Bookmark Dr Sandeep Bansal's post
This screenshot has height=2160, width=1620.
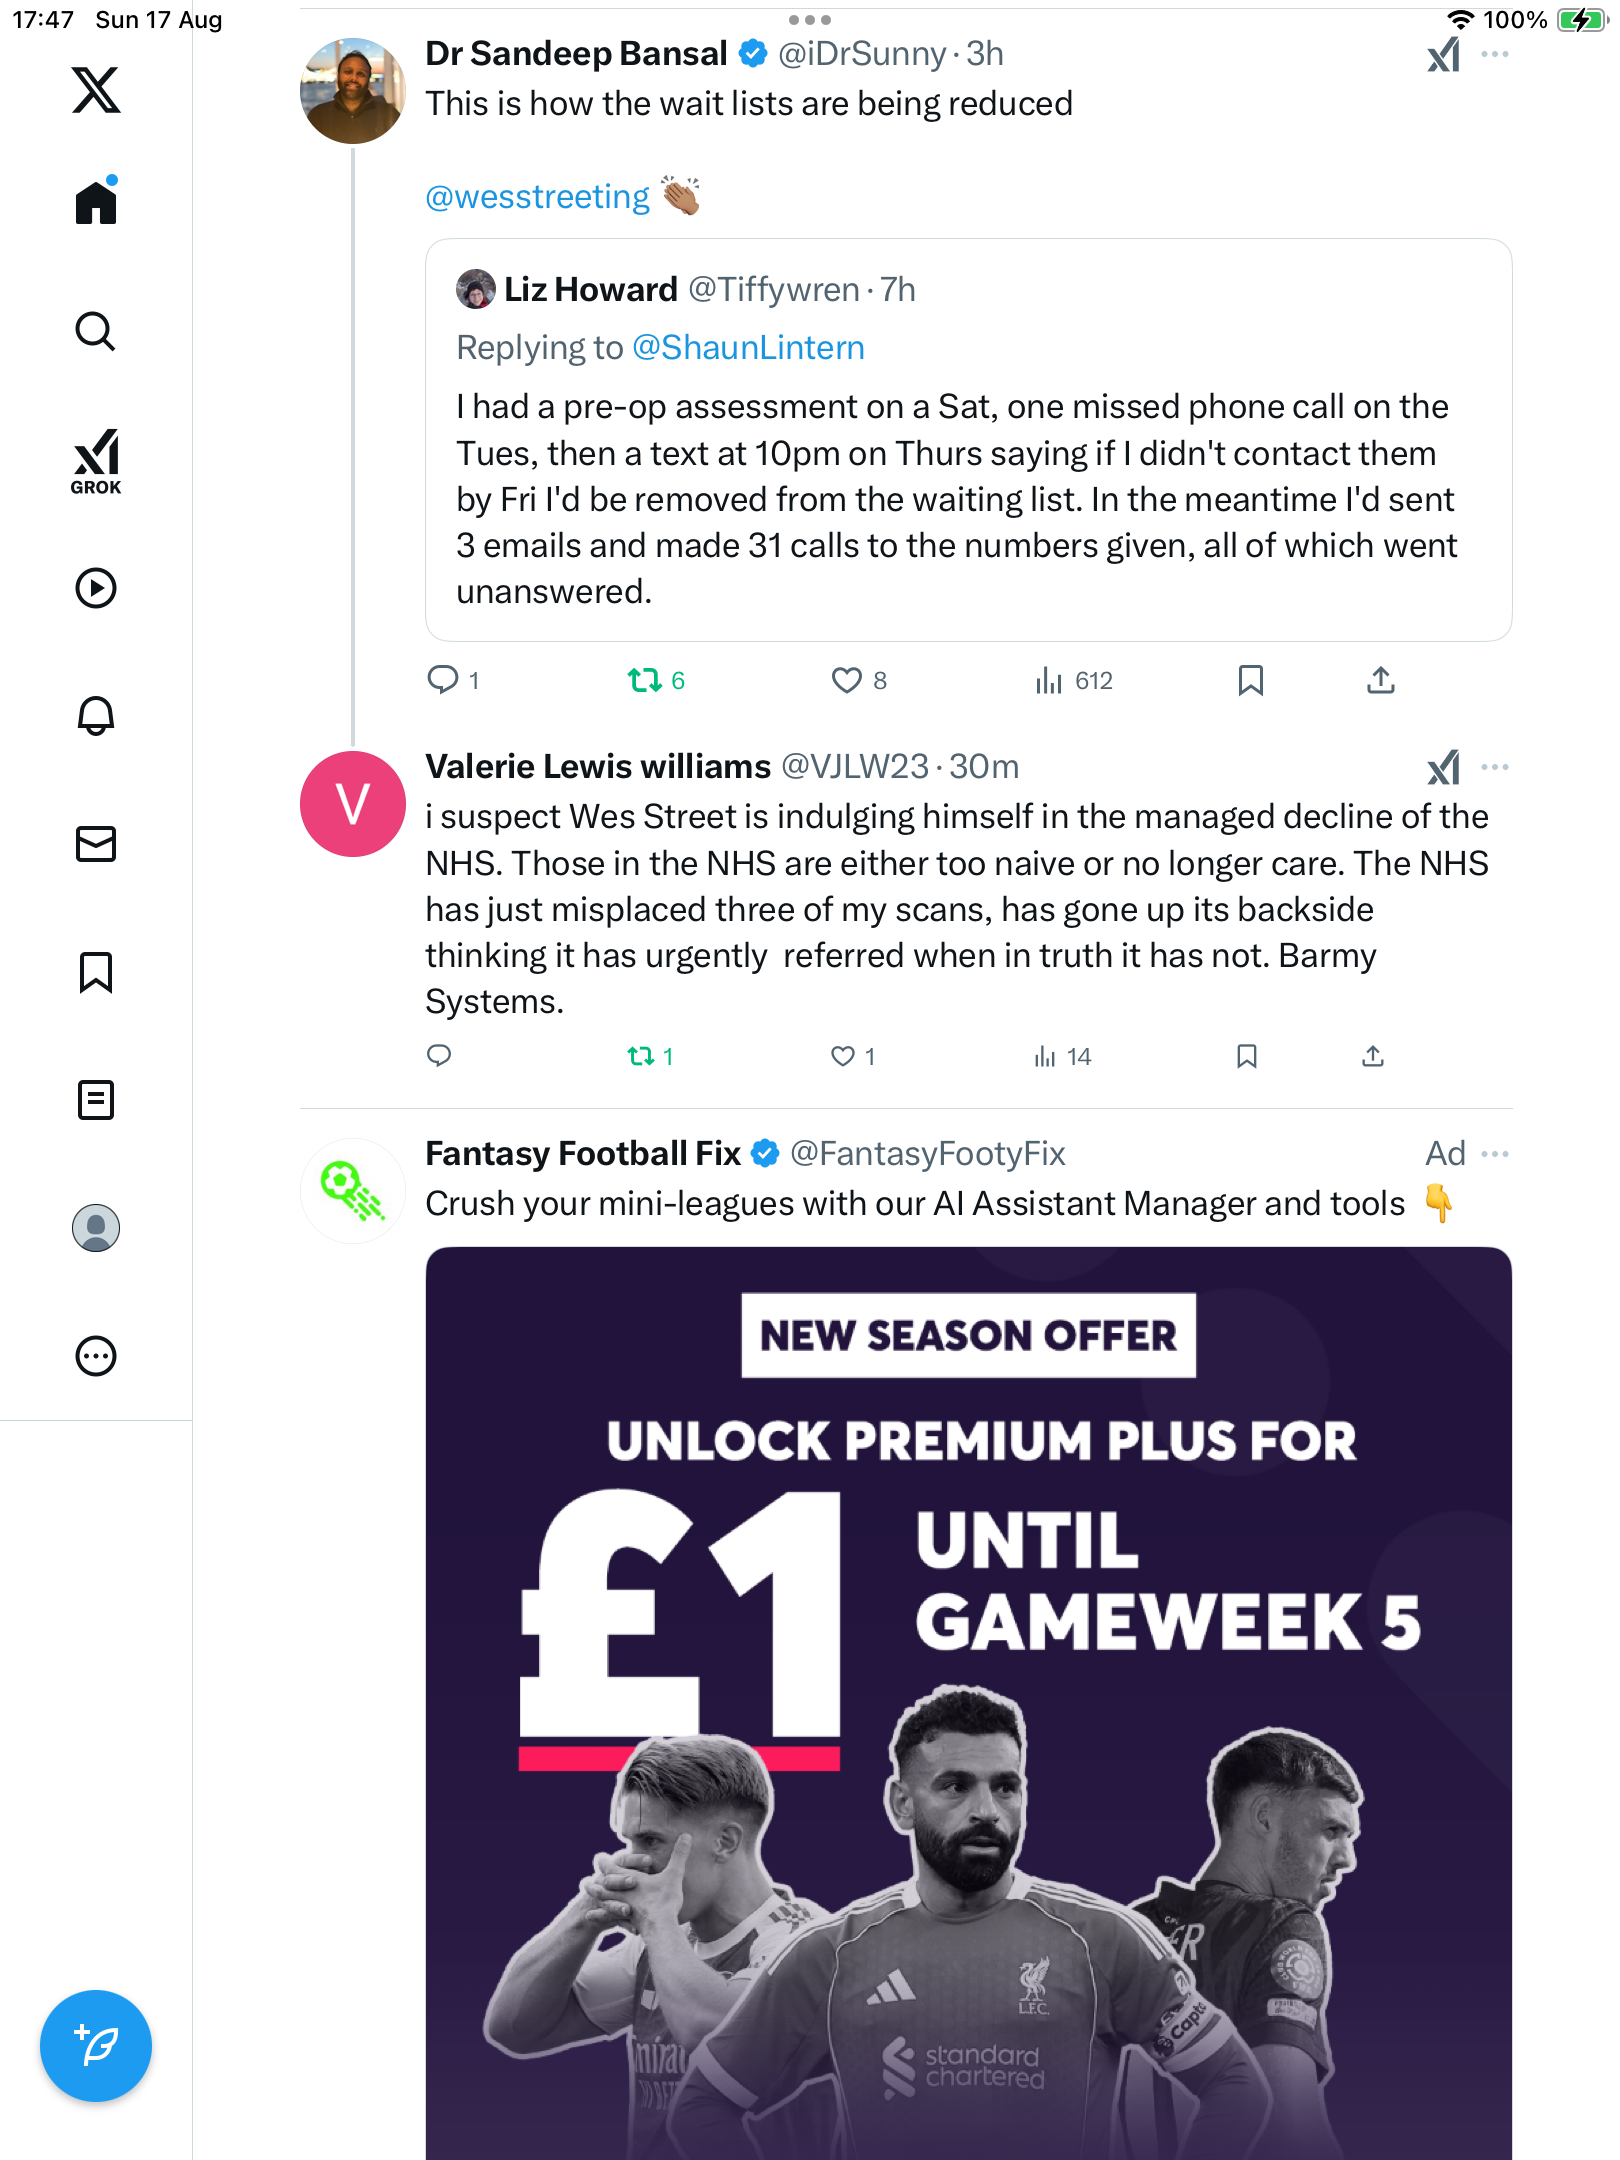coord(1250,681)
